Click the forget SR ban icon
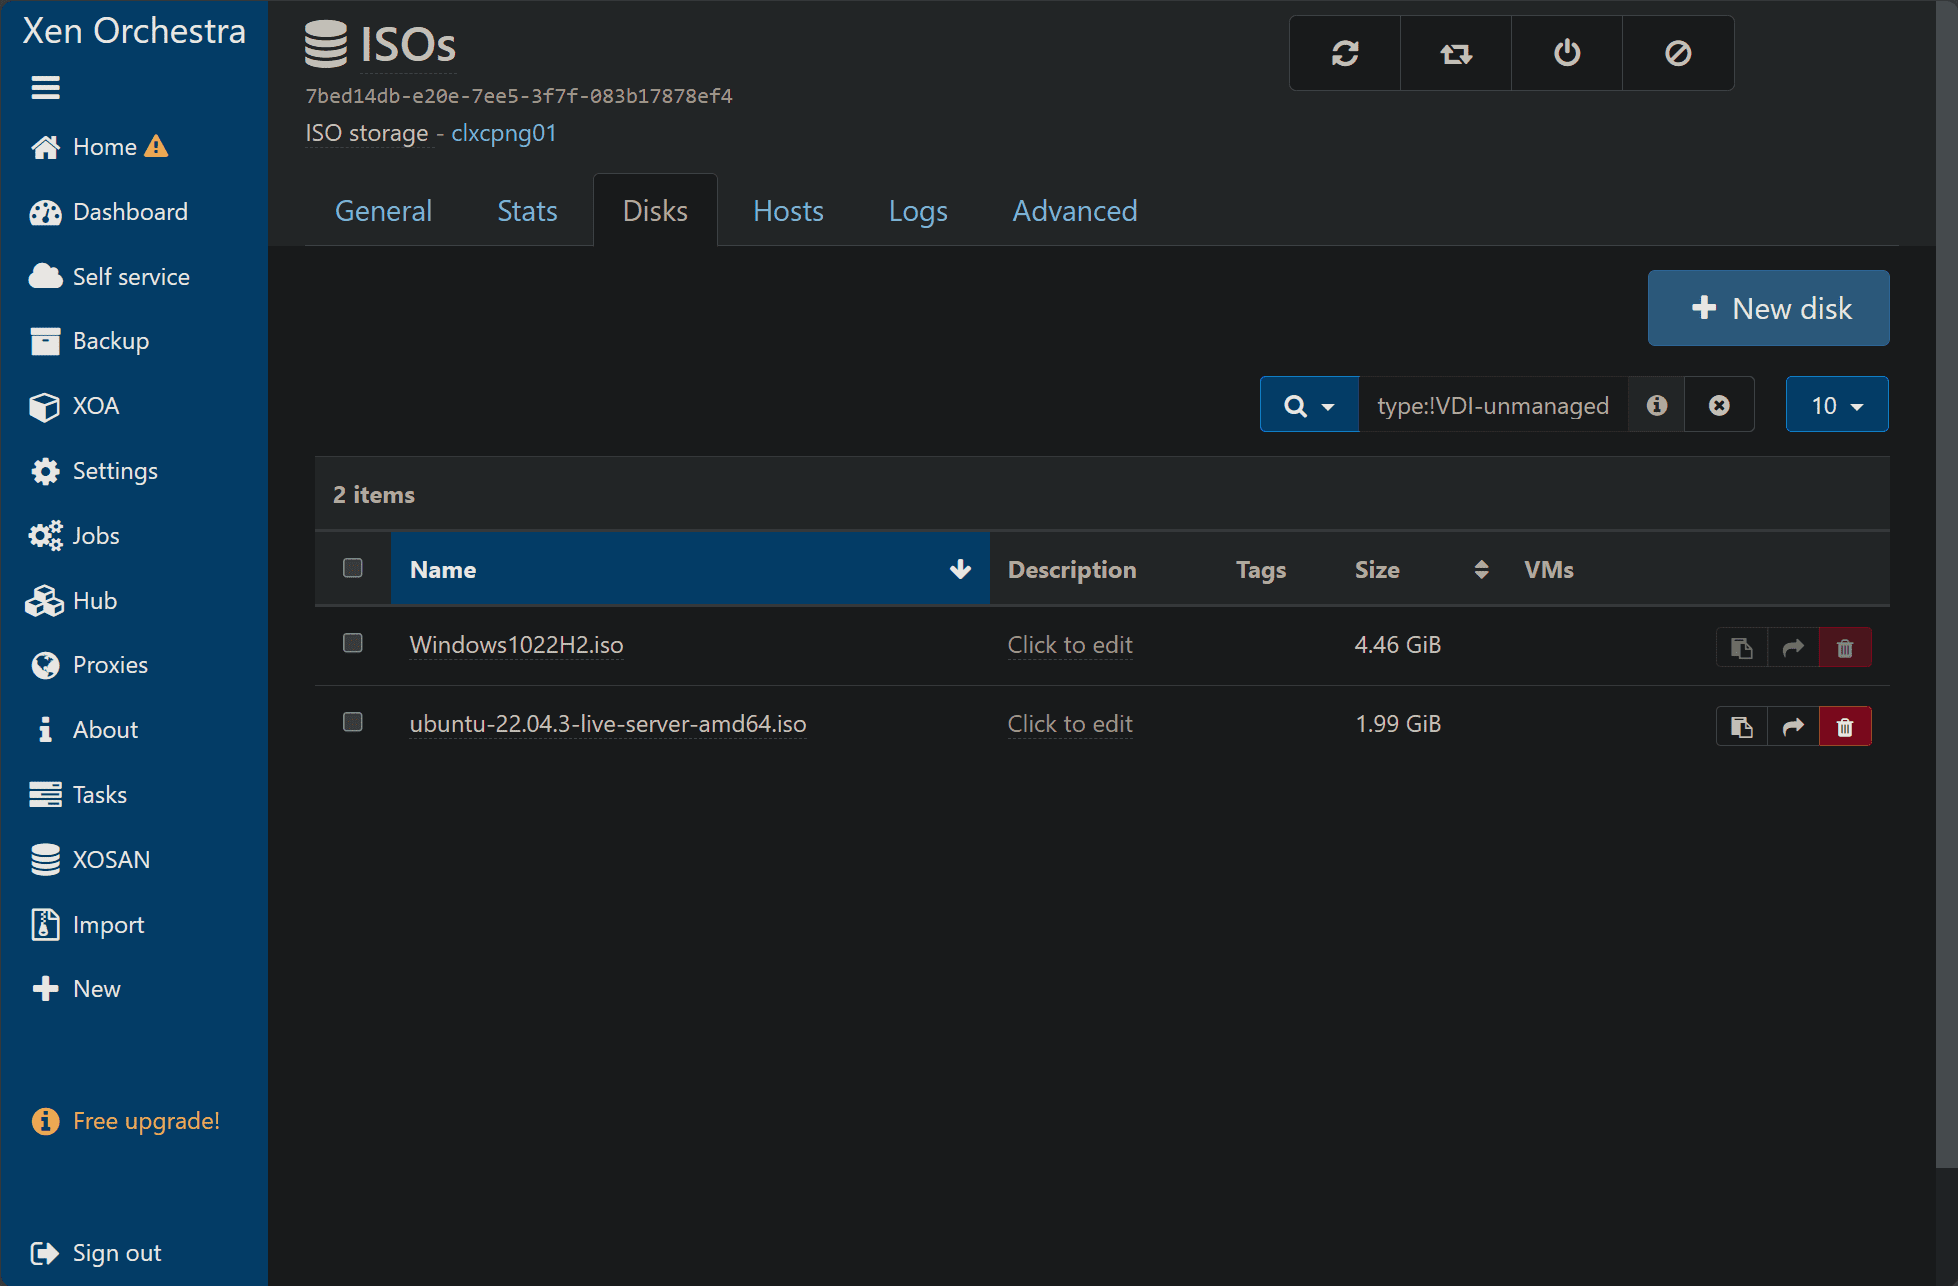Image resolution: width=1958 pixels, height=1286 pixels. 1678,53
